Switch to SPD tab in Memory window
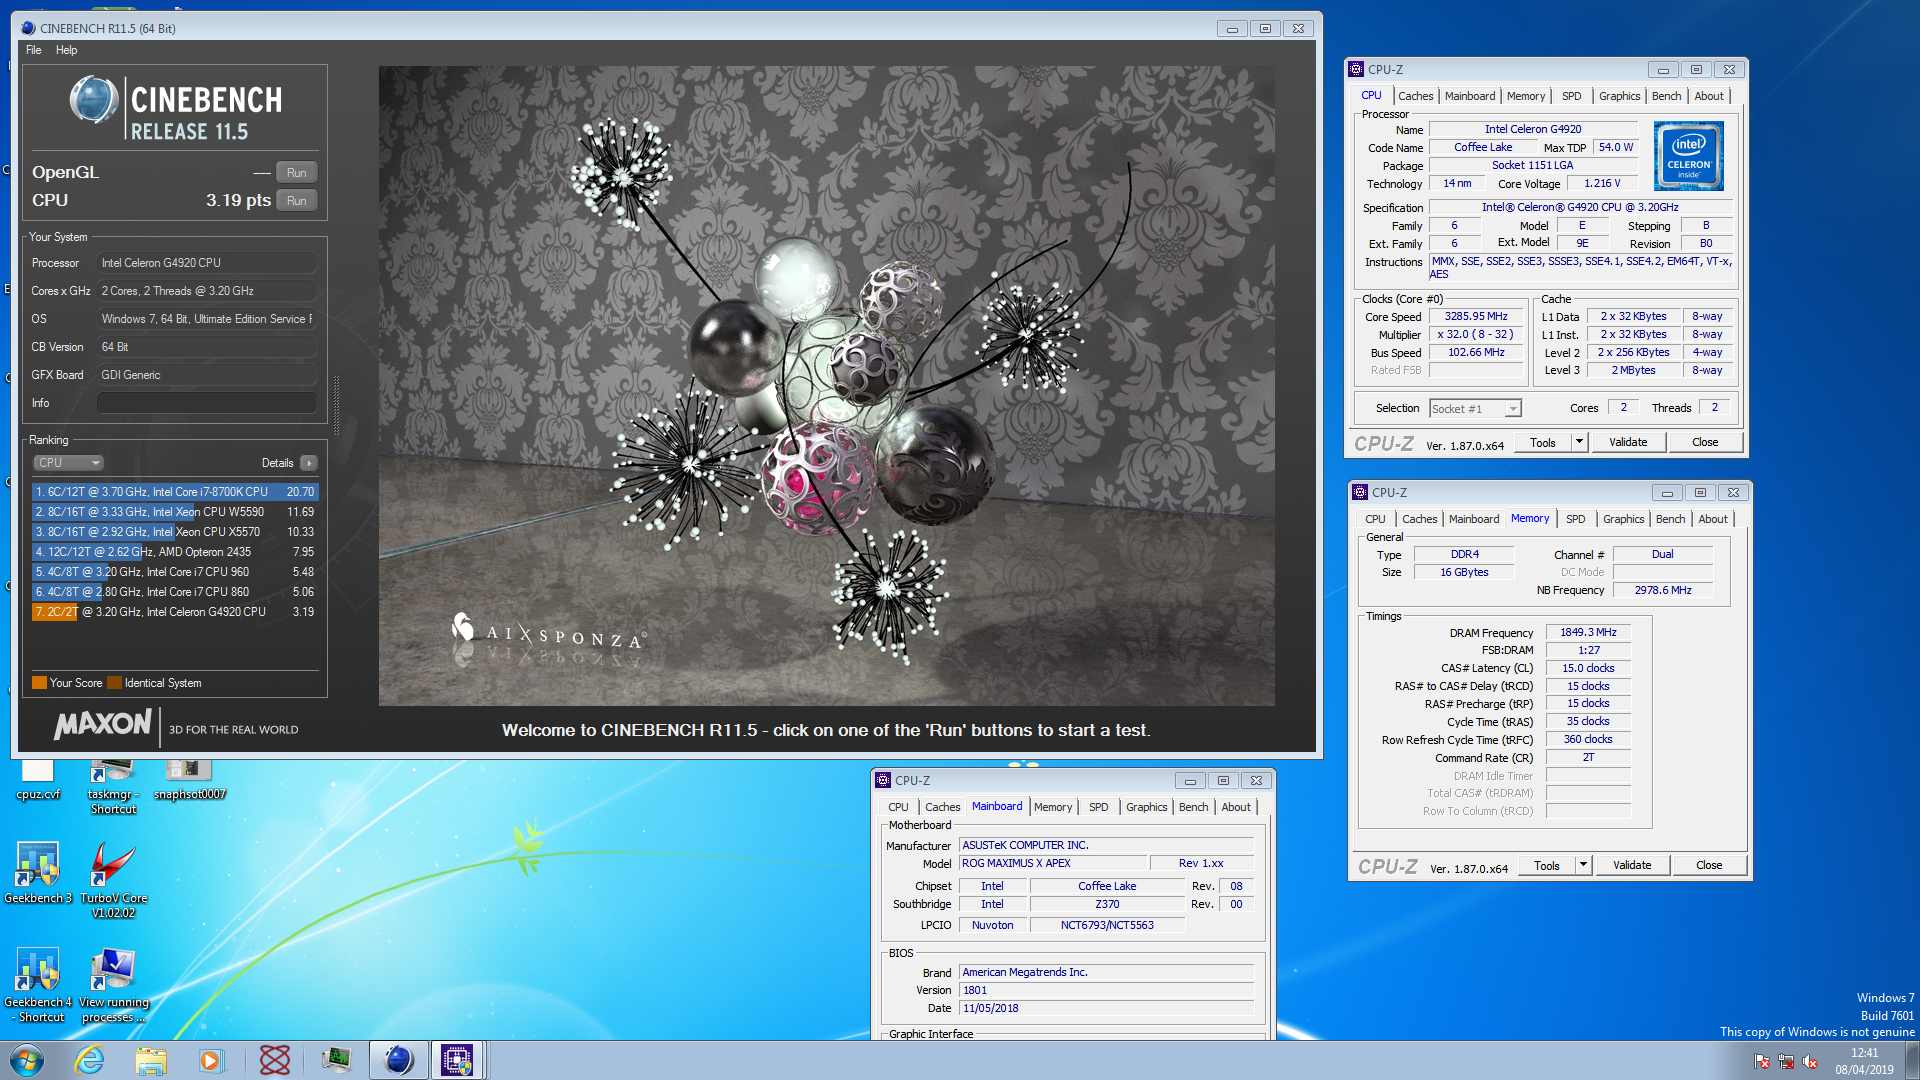Viewport: 1920px width, 1080px height. (1575, 519)
